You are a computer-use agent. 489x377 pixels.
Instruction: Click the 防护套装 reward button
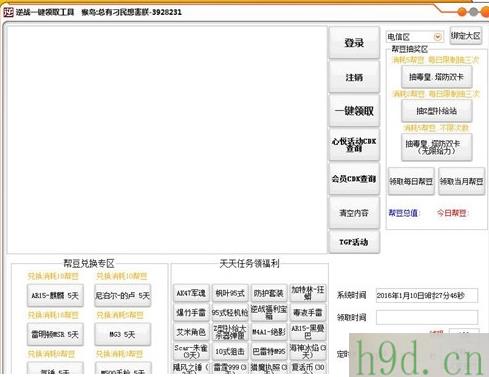[269, 293]
